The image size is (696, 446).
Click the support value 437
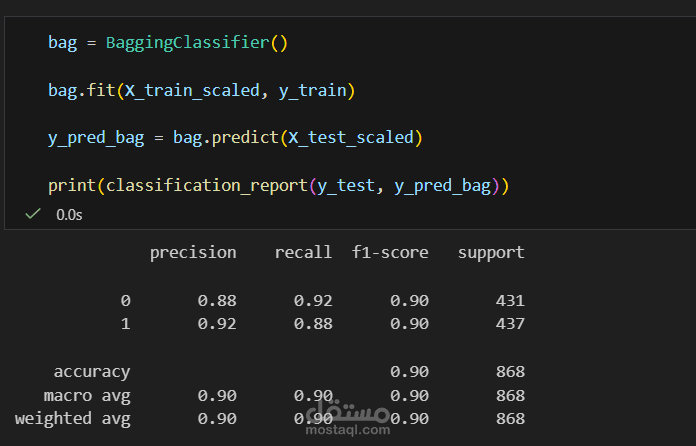point(510,324)
